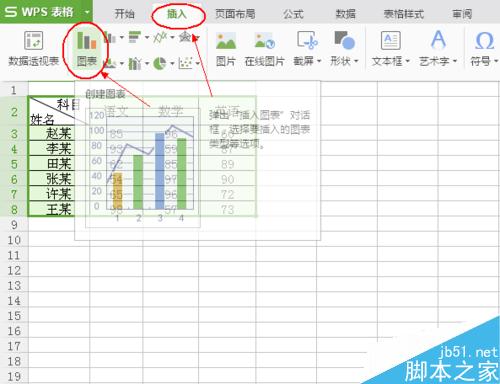Select the scatter chart icon
This screenshot has width=500, height=384.
pyautogui.click(x=185, y=63)
